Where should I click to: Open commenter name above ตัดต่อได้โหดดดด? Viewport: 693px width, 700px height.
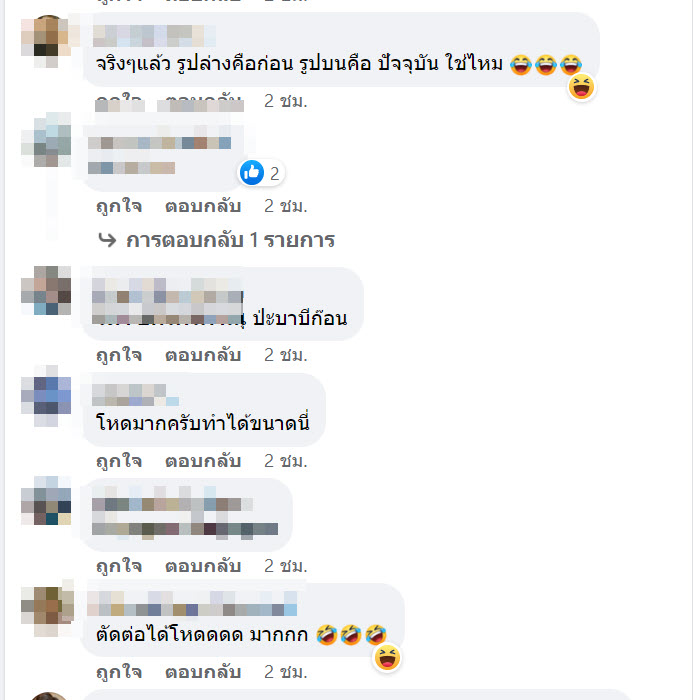pos(192,604)
